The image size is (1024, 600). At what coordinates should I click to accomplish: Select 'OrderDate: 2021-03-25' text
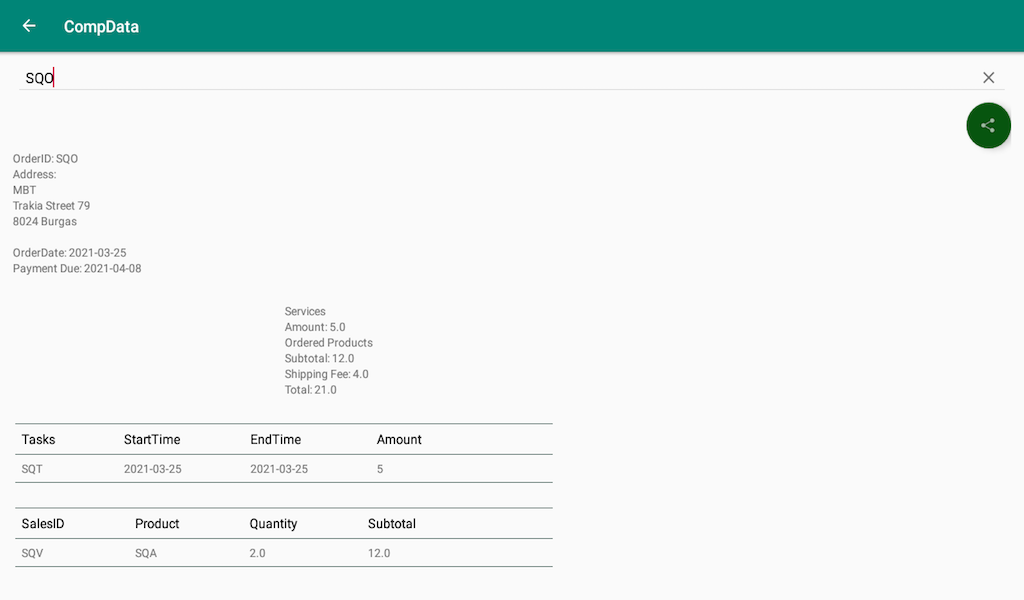(69, 253)
